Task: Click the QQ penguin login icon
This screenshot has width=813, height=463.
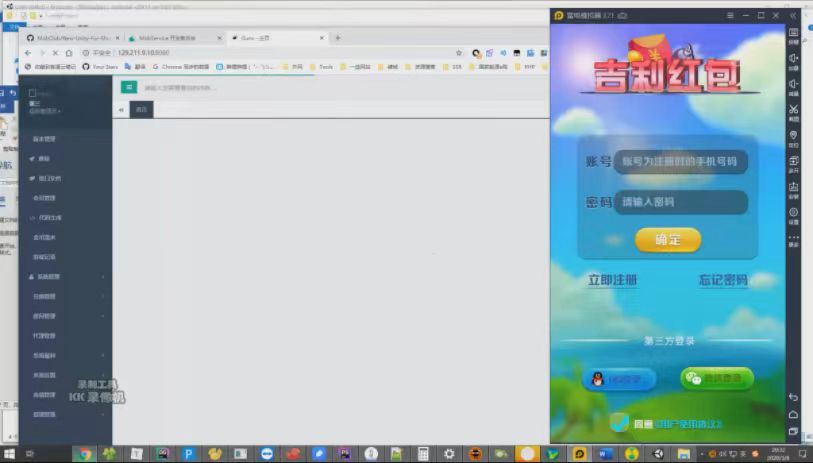Action: (598, 379)
